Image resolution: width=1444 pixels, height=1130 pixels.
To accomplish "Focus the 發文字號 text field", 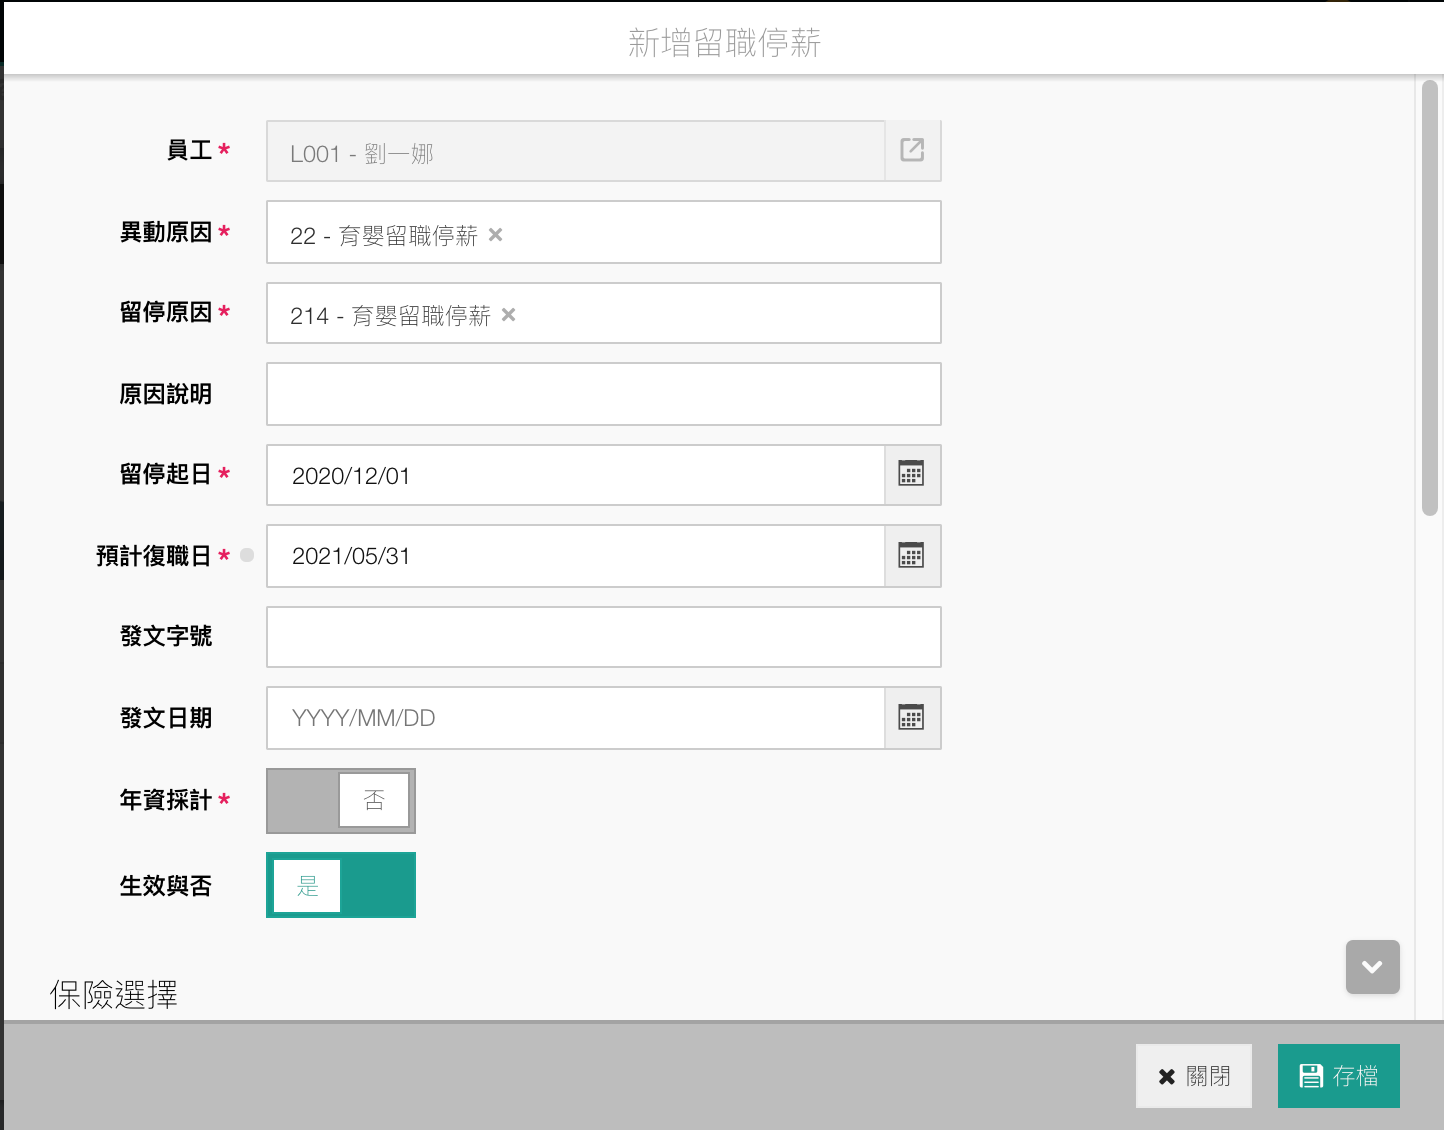I will tap(603, 637).
